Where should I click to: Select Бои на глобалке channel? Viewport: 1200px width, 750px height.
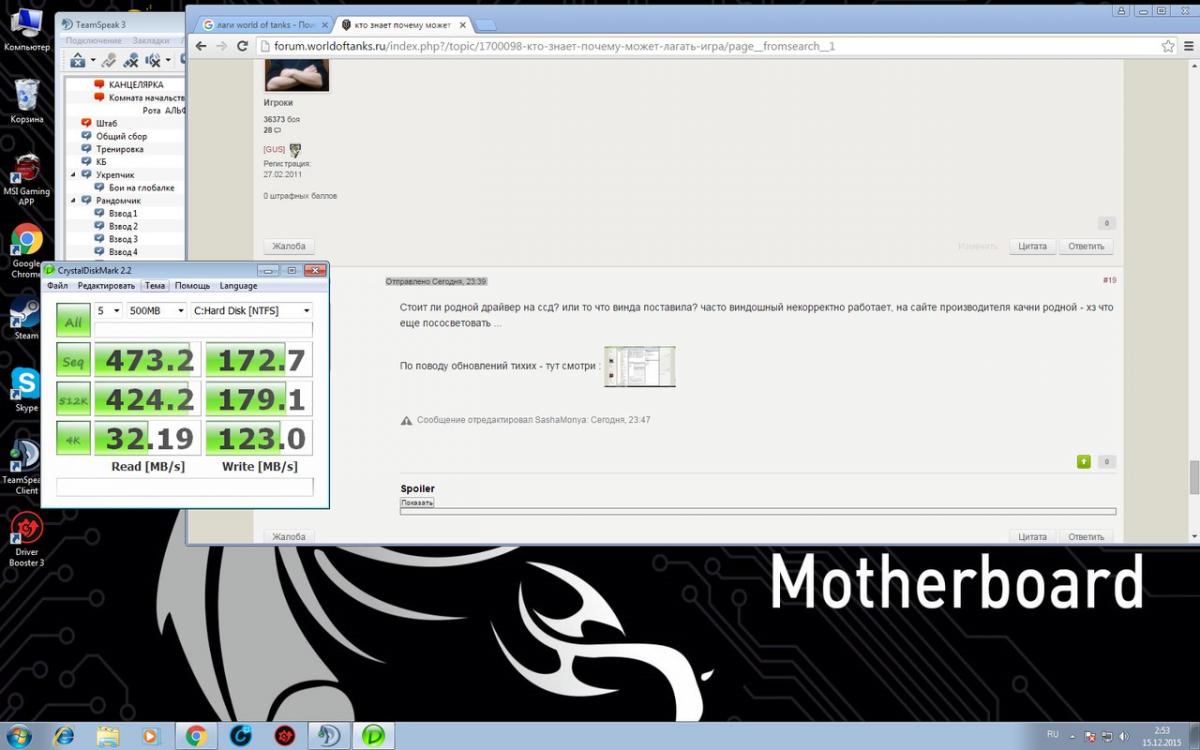point(141,188)
